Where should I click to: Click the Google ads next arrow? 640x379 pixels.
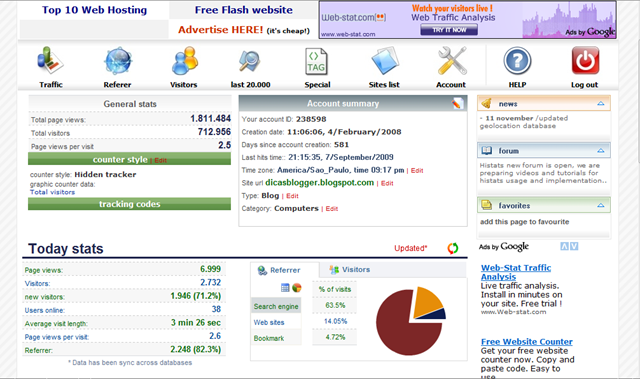point(574,246)
